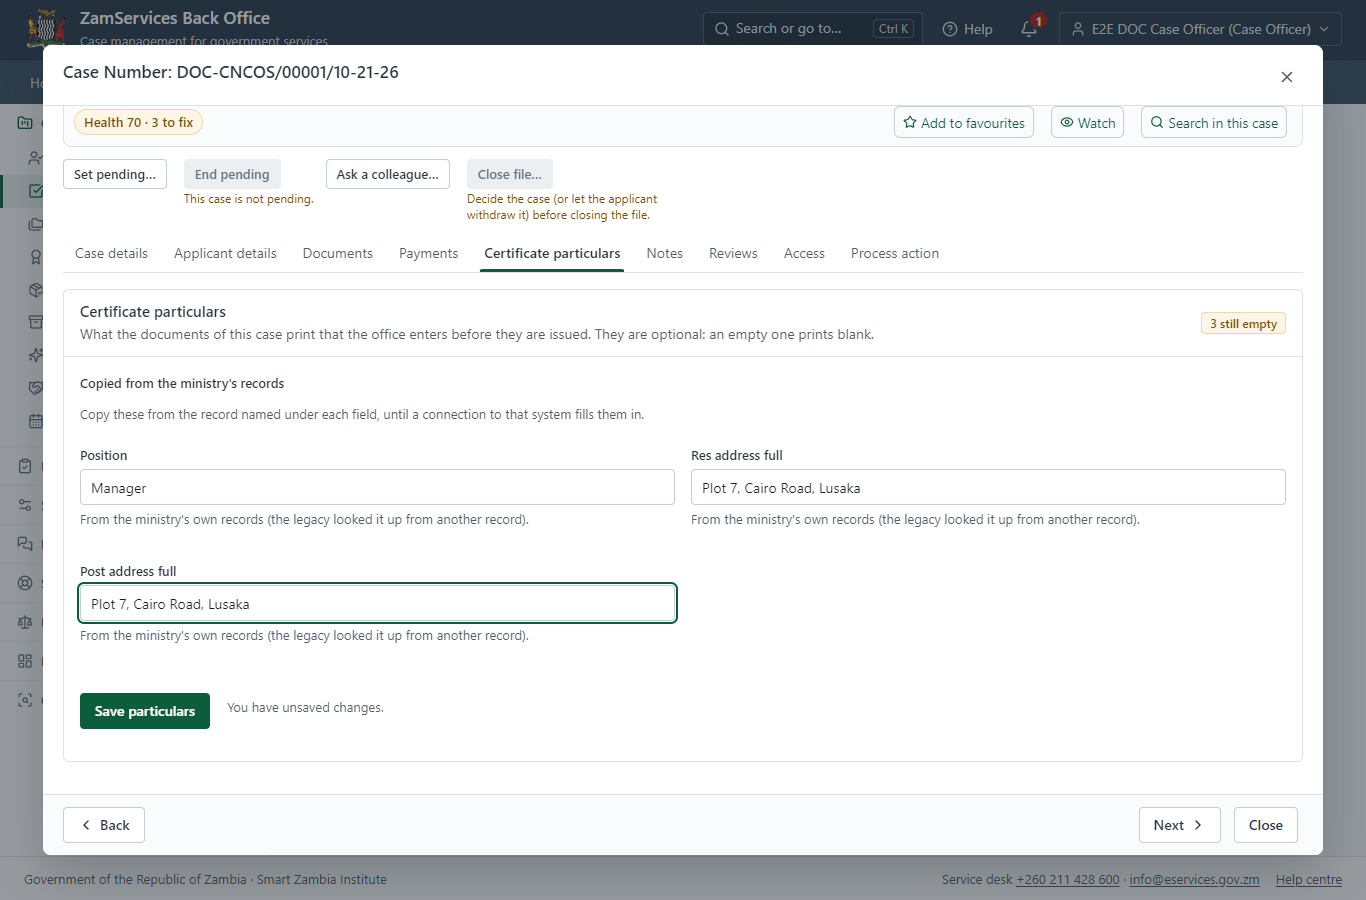The image size is (1366, 900).
Task: Open the Help centre footer link
Action: coord(1309,880)
